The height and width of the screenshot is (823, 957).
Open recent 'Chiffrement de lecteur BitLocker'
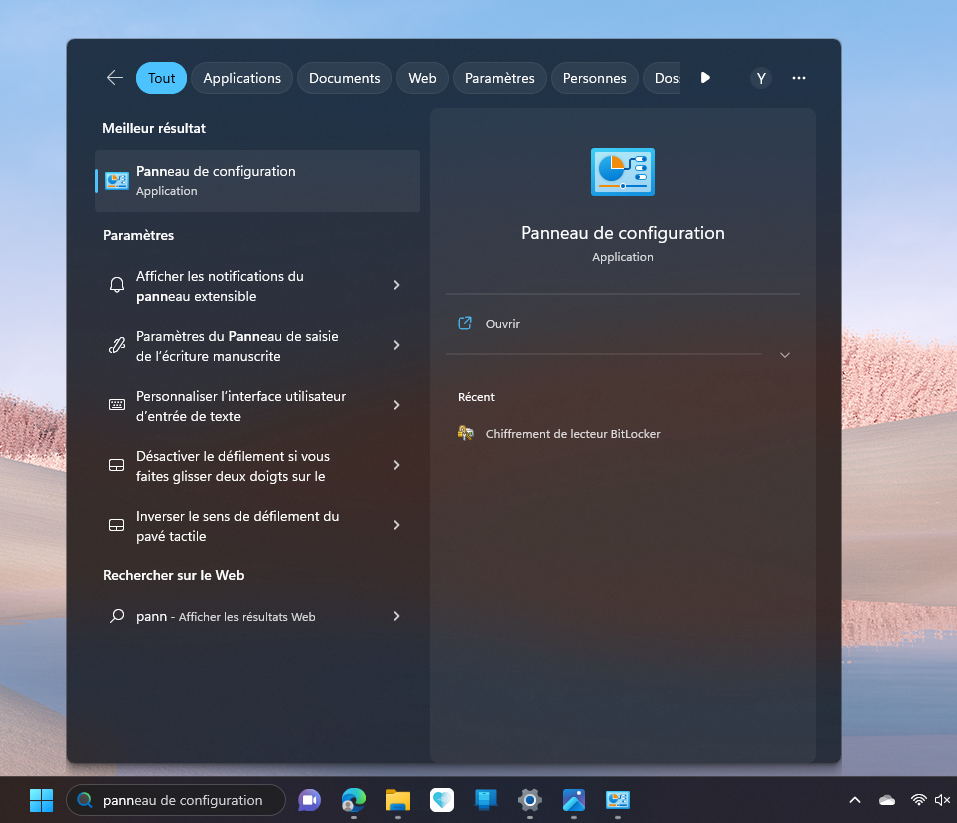click(x=572, y=434)
